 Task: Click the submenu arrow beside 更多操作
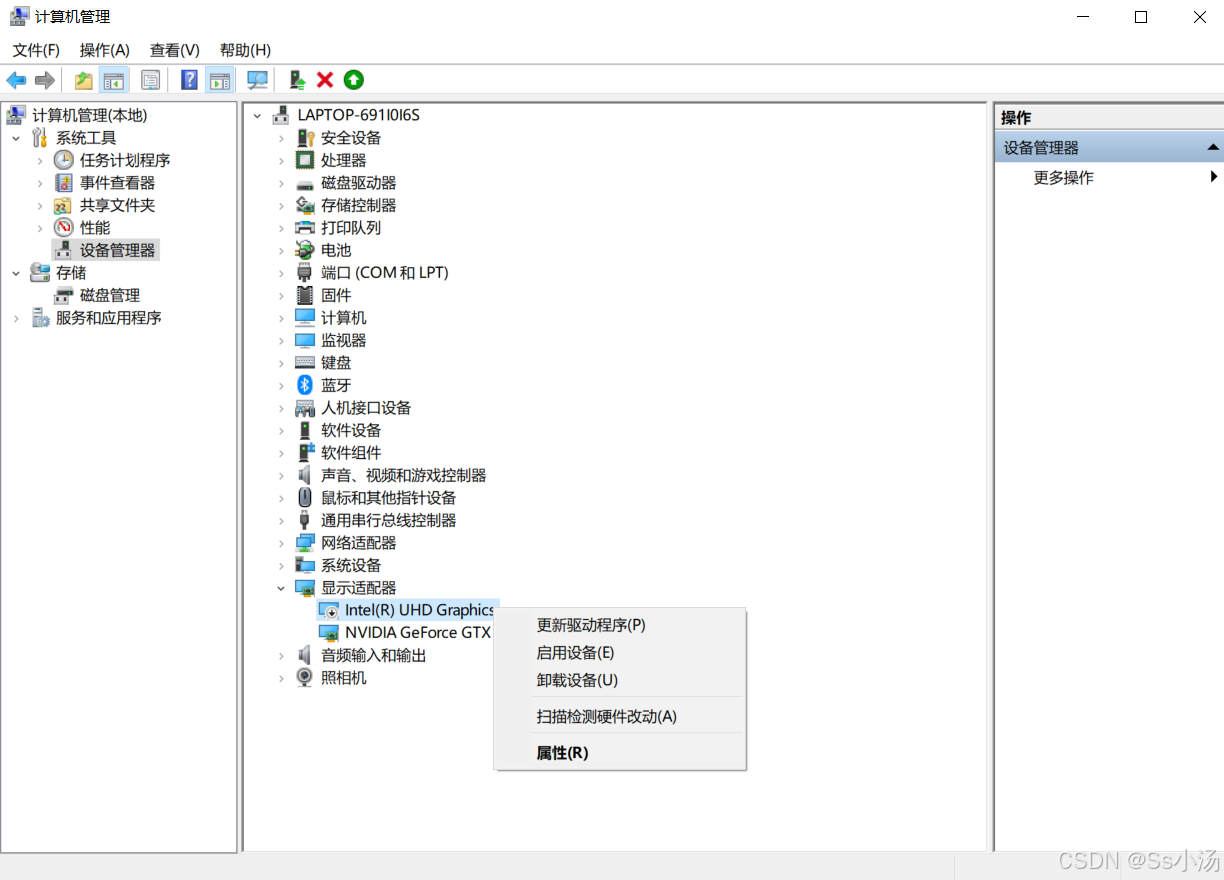click(x=1214, y=177)
